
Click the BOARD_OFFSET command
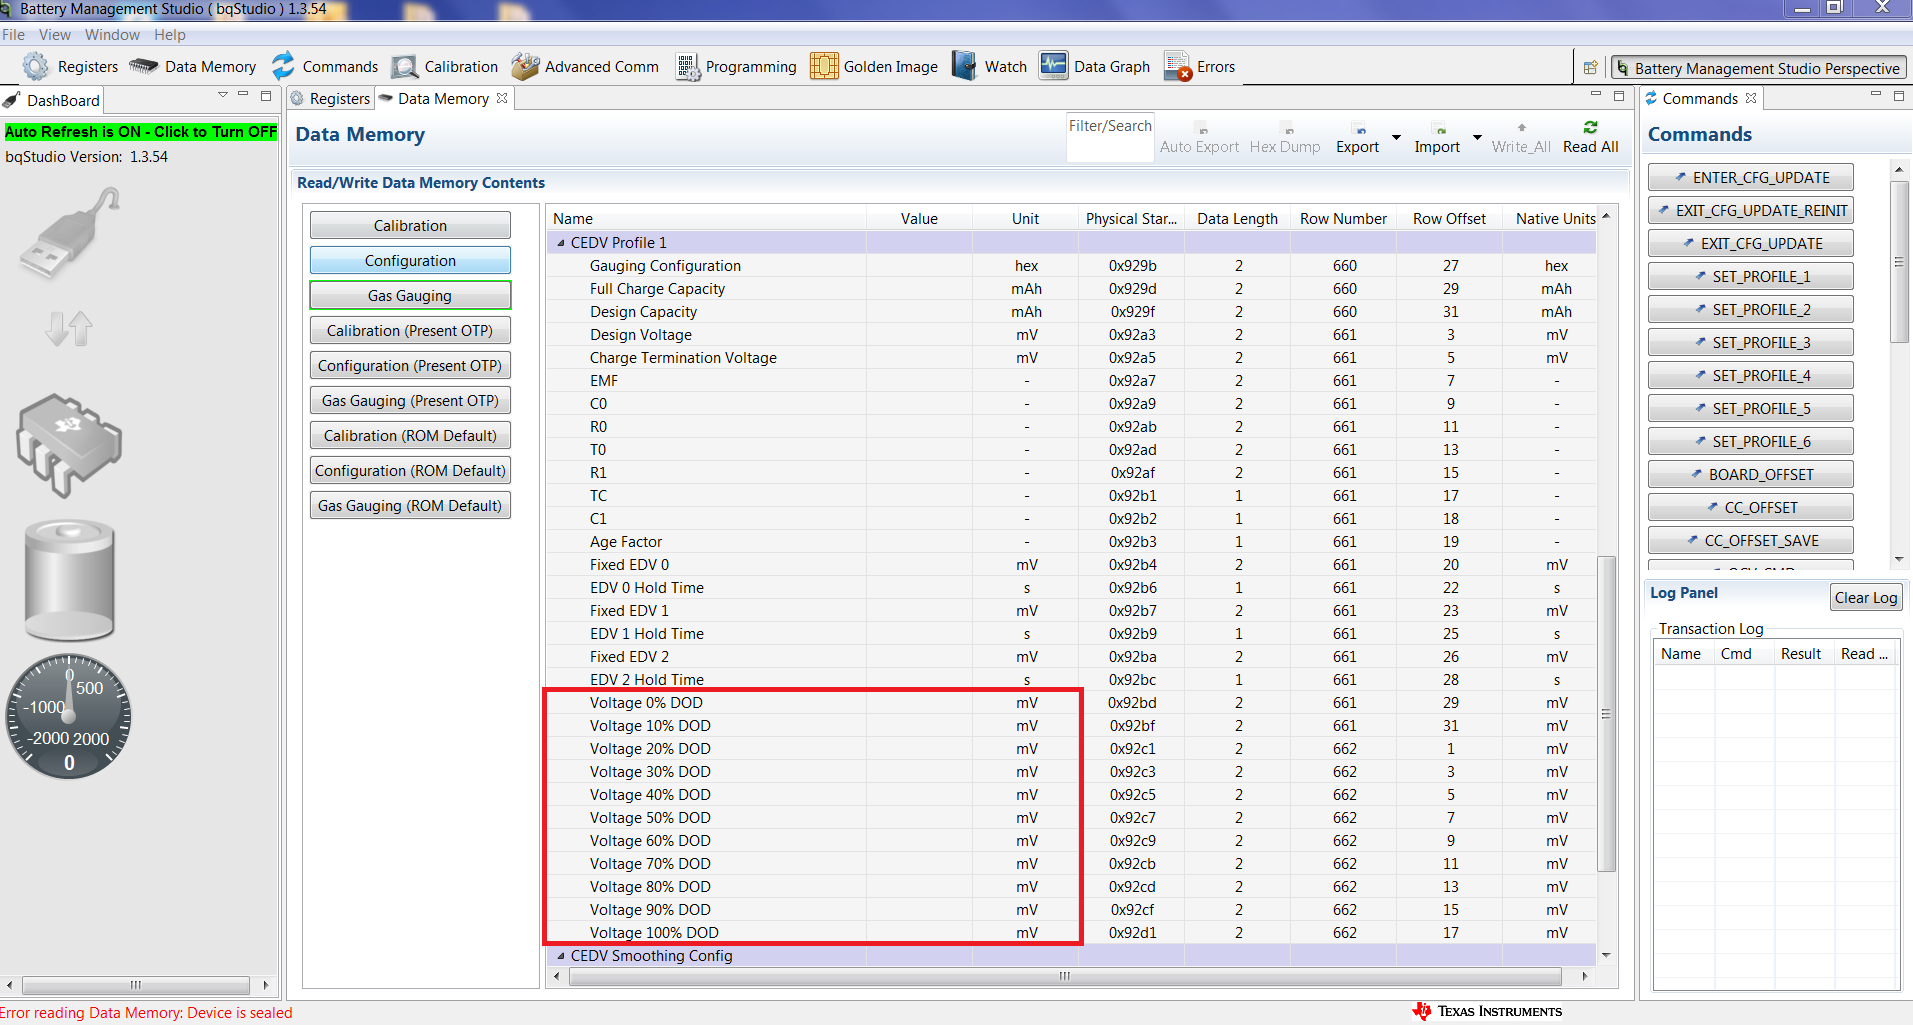(x=1751, y=474)
